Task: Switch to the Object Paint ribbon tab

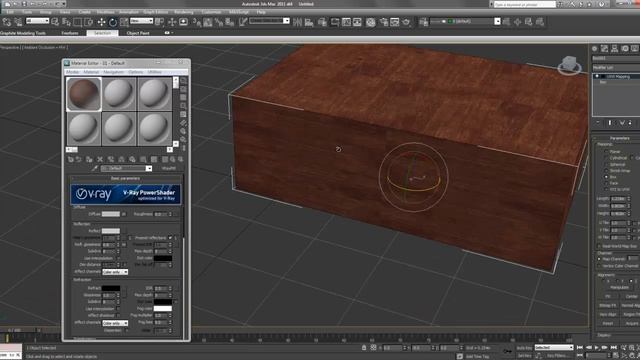Action: (x=138, y=33)
